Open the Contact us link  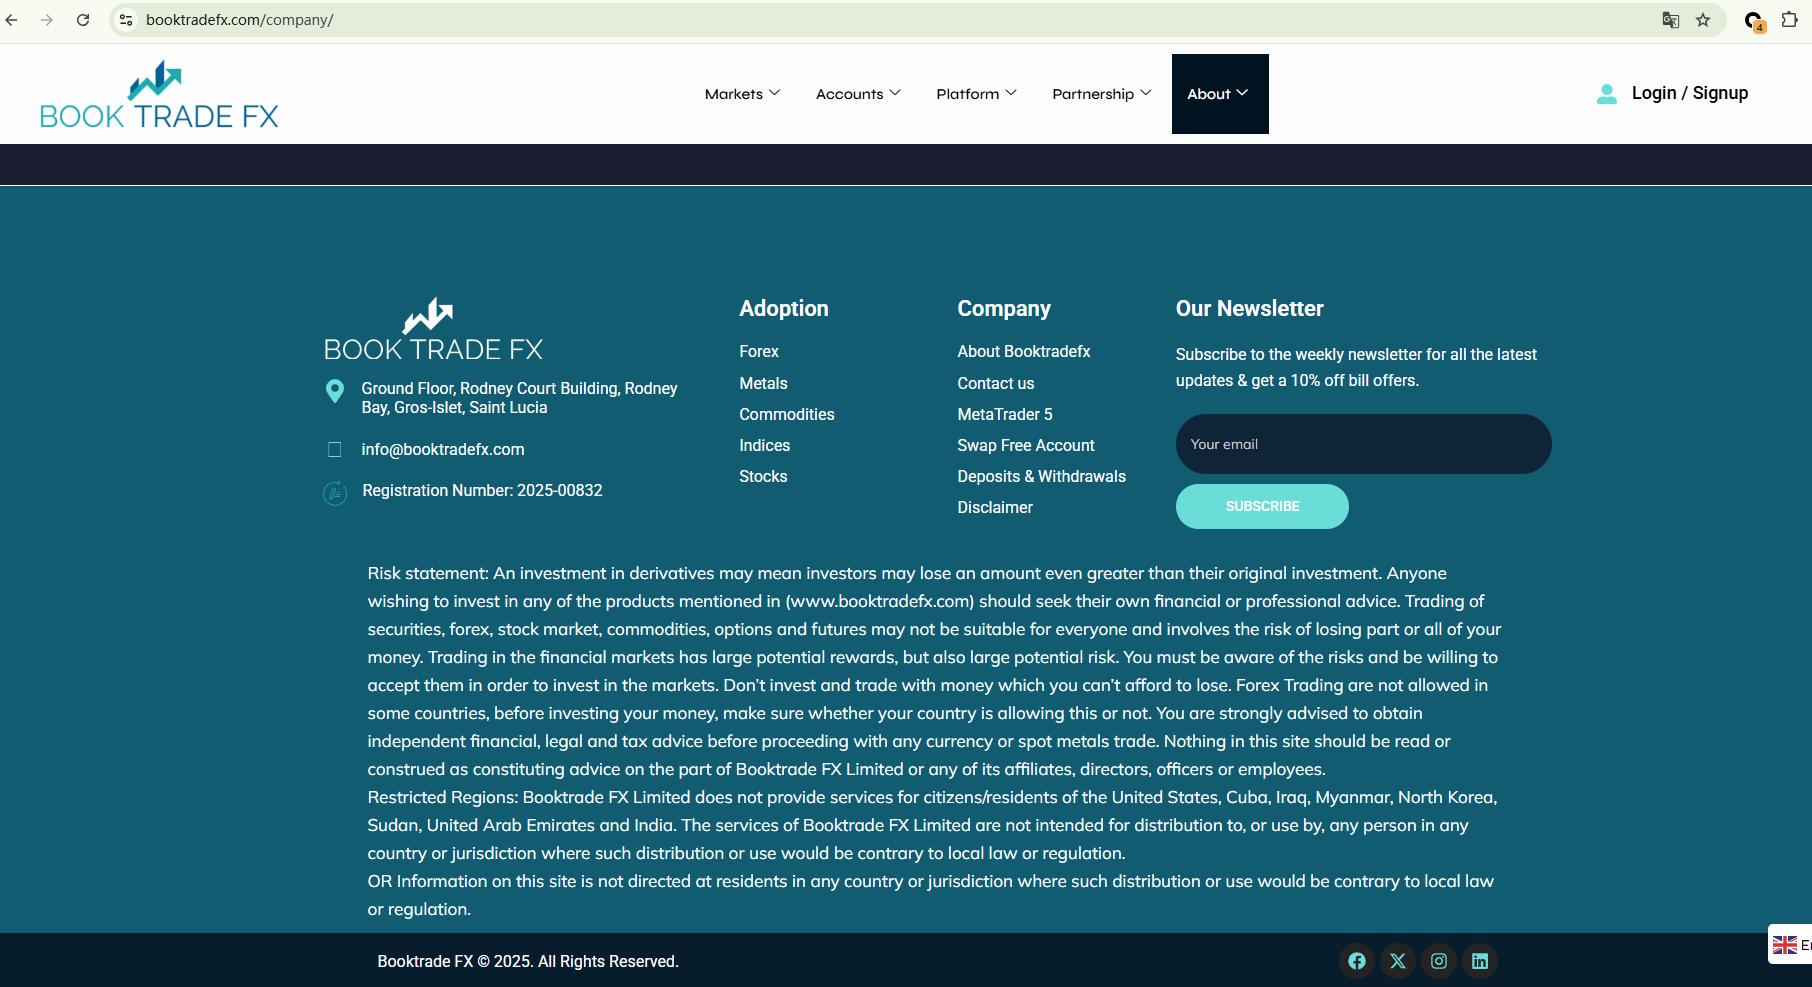point(996,384)
